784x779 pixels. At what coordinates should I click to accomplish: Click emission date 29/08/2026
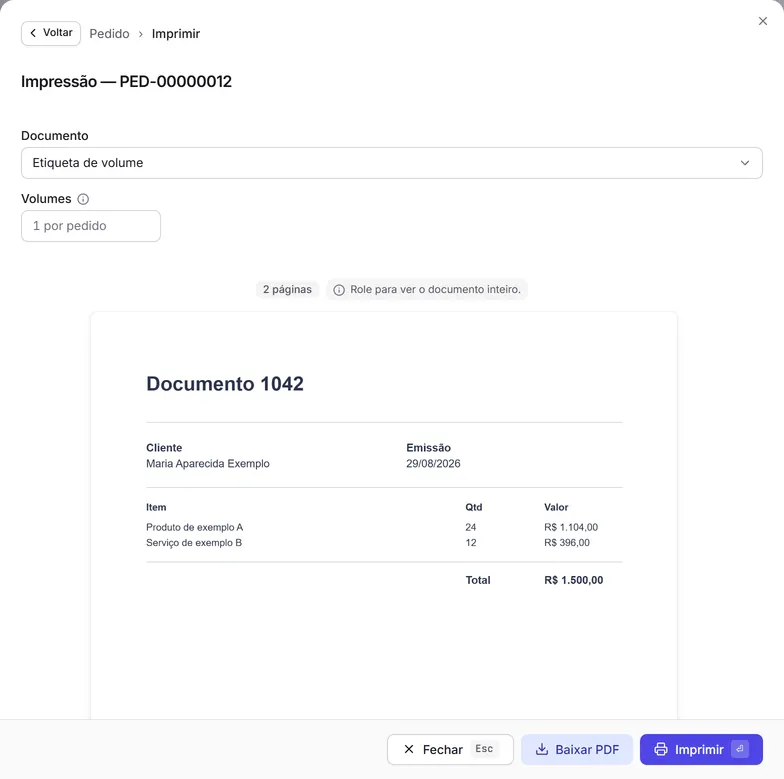tap(433, 464)
